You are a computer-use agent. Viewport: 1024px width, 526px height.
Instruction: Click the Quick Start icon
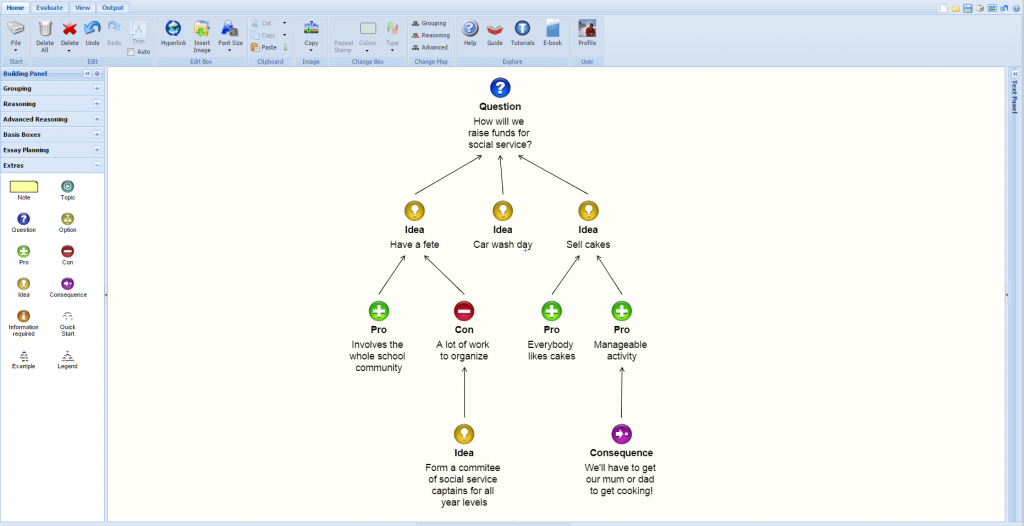pyautogui.click(x=68, y=316)
